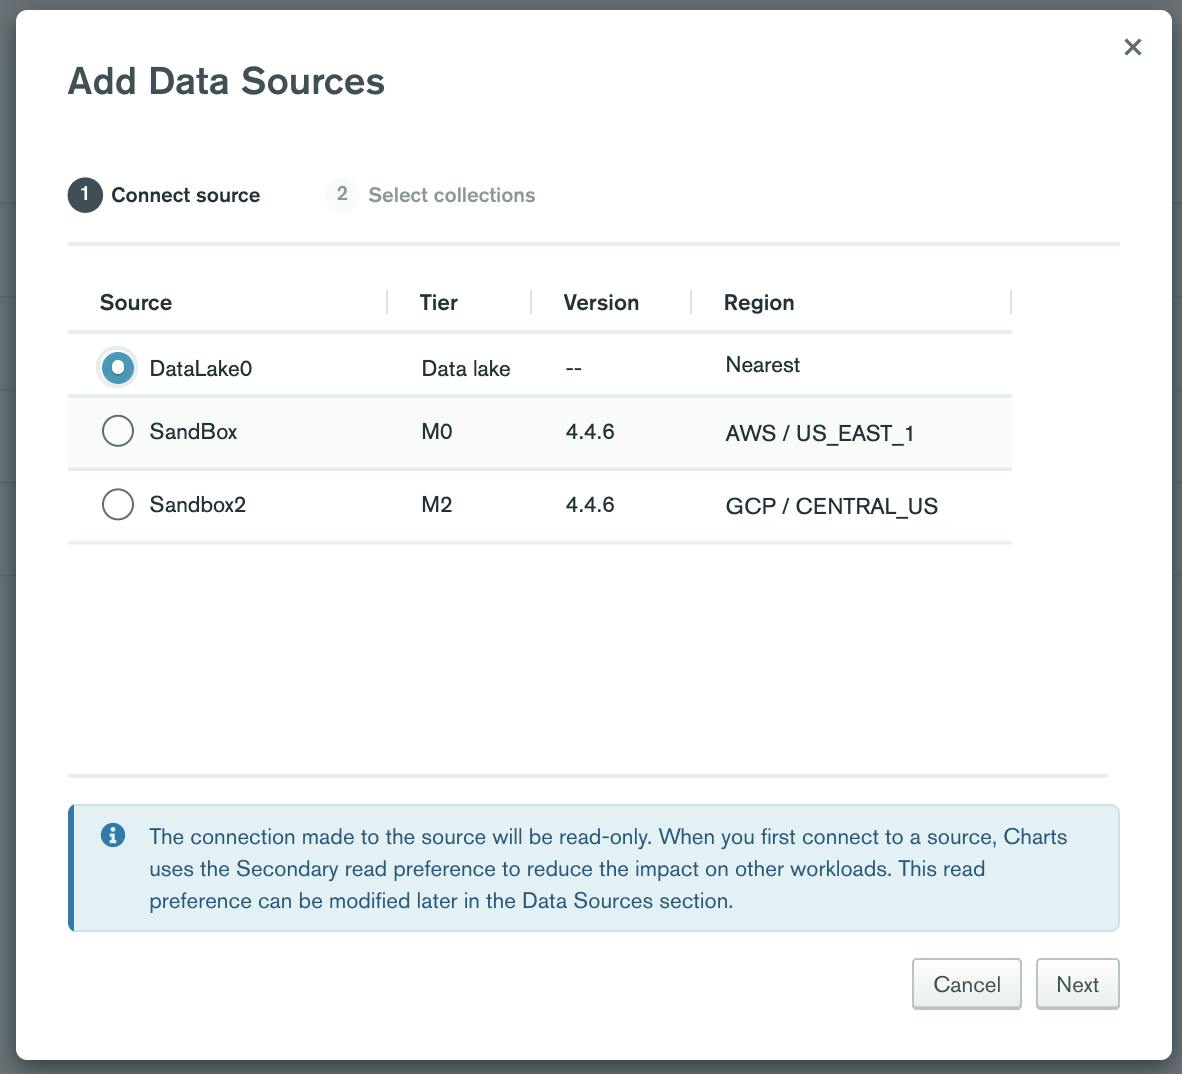1182x1074 pixels.
Task: Click the AWS / US_EAST_1 region cell
Action: (x=819, y=434)
